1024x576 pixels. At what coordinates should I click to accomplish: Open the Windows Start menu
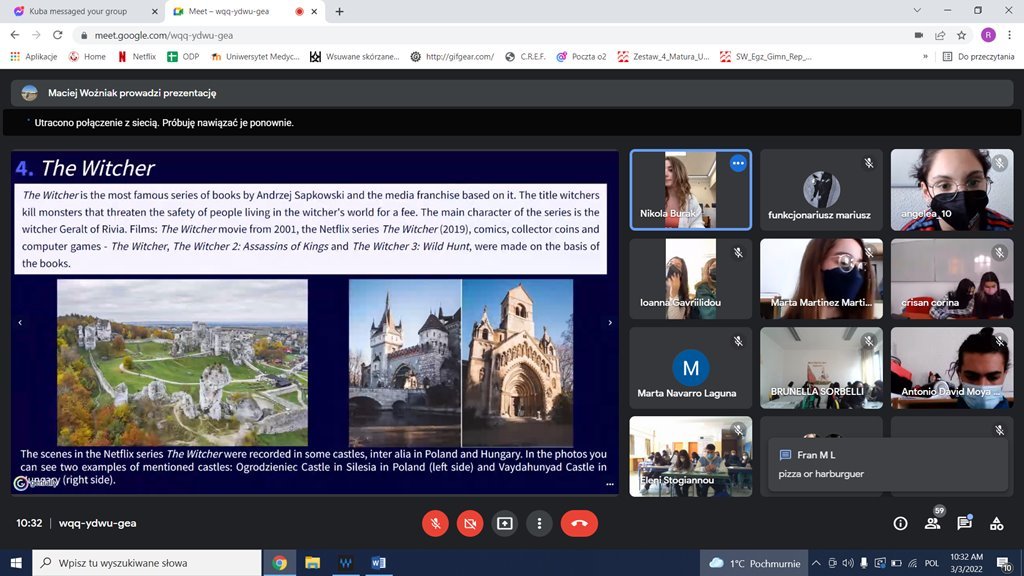coord(16,563)
